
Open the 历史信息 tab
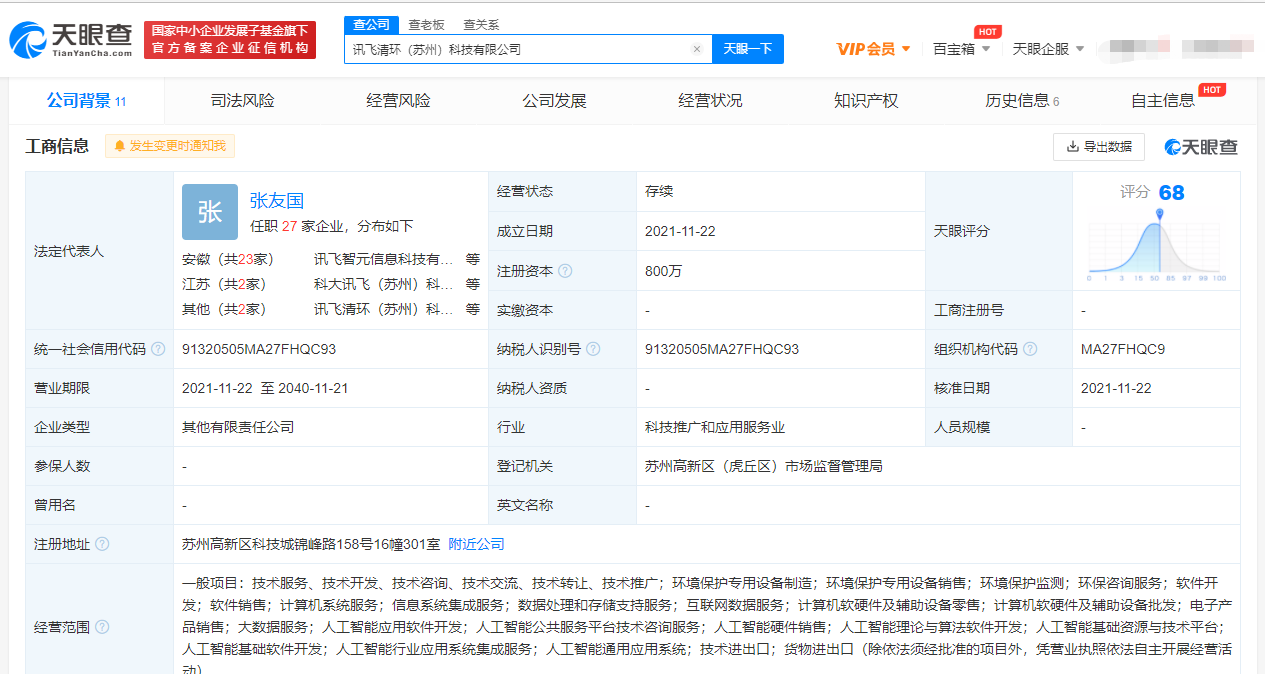1022,100
